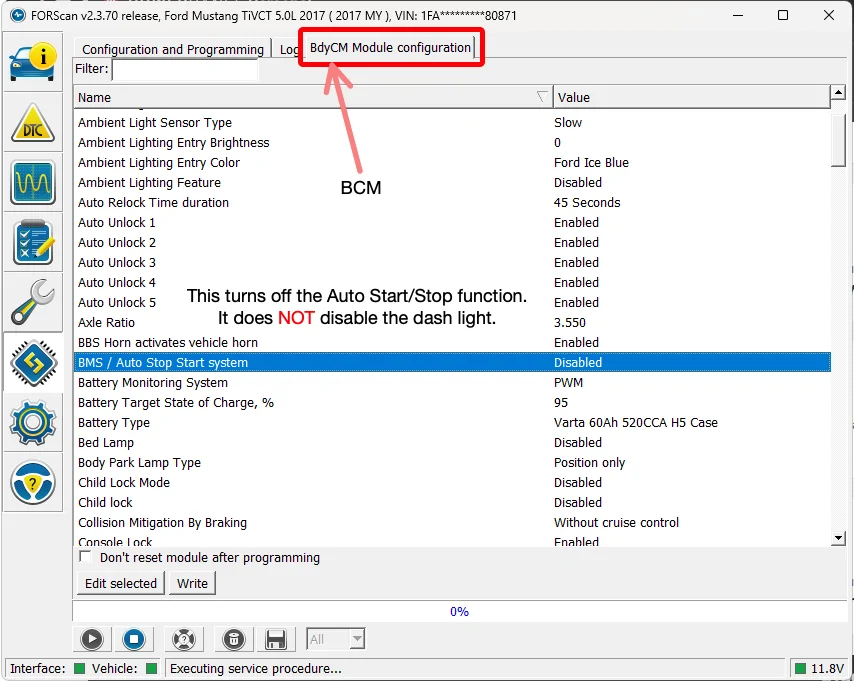Click the Varta 60Ah 520CCA H5 Case value

click(636, 422)
